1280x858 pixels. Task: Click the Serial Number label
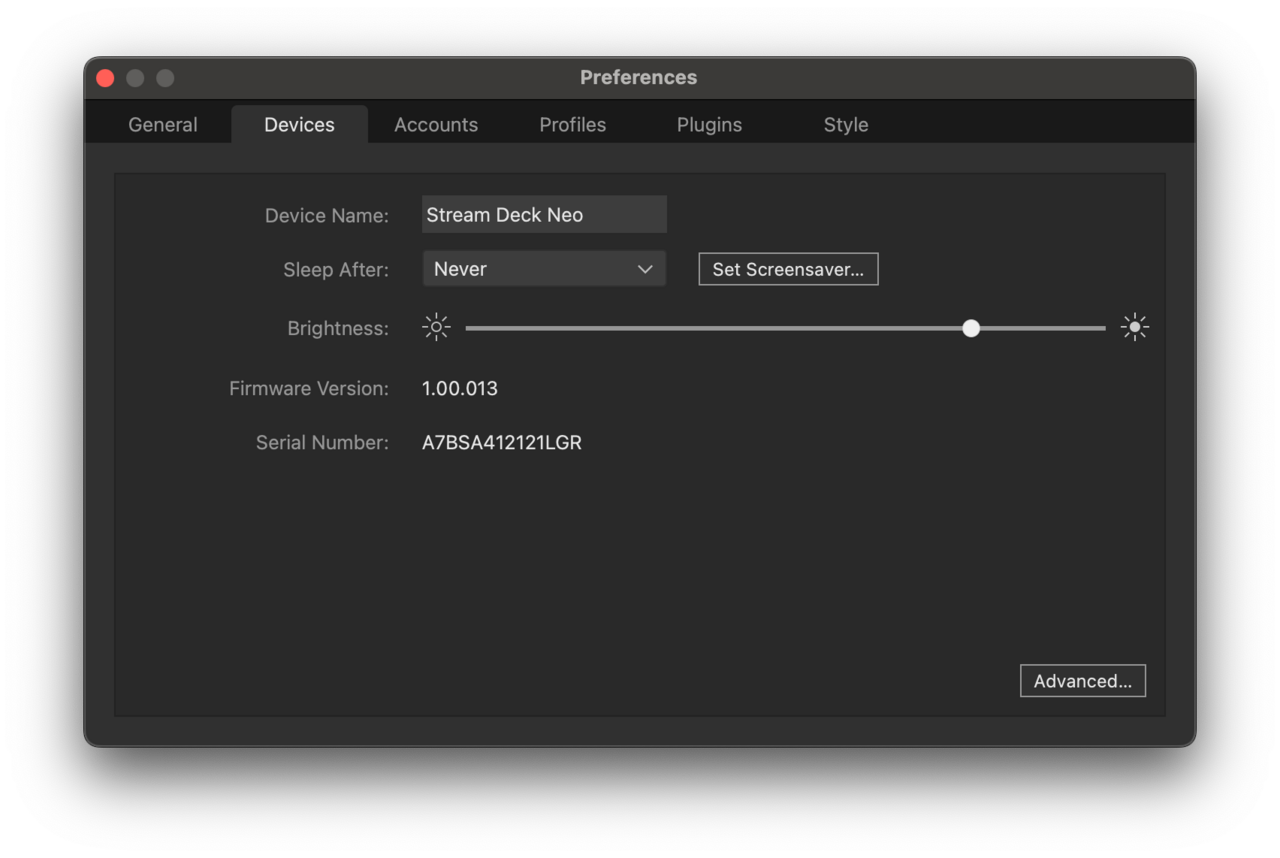322,442
